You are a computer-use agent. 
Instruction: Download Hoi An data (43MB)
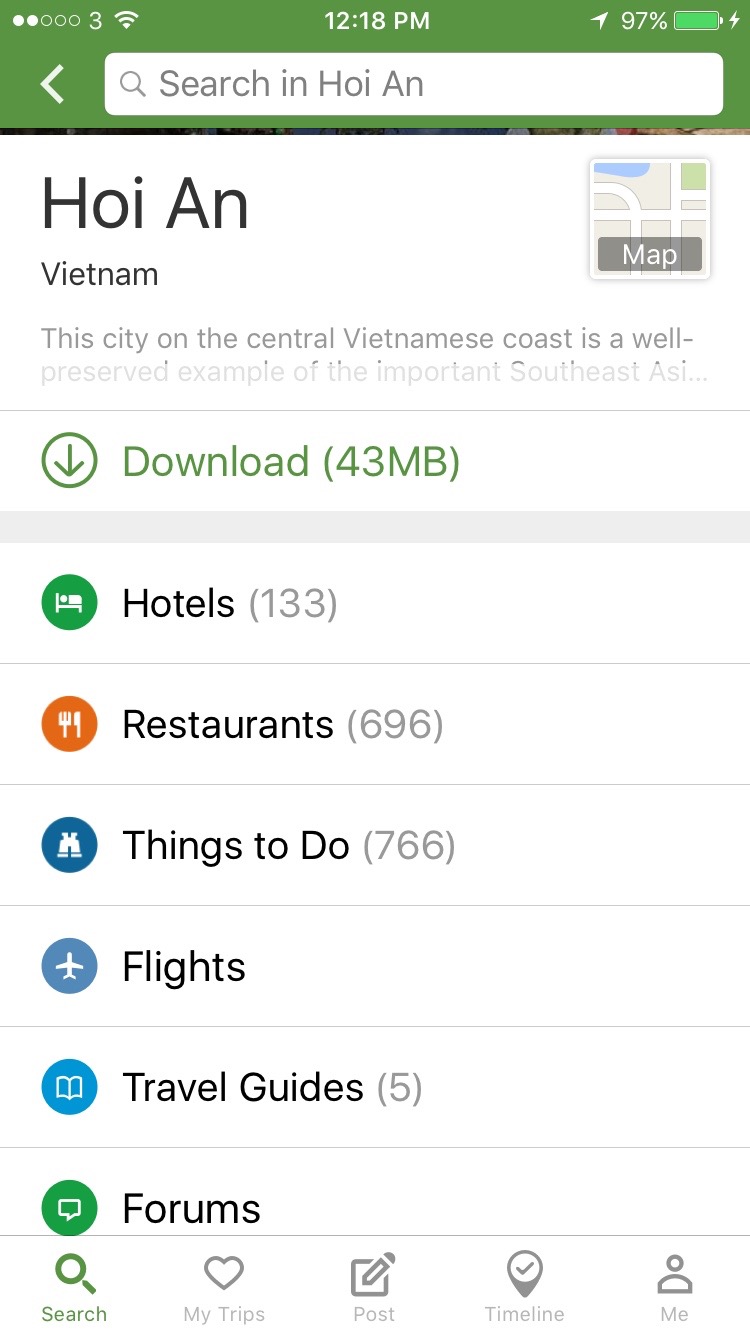[x=290, y=462]
